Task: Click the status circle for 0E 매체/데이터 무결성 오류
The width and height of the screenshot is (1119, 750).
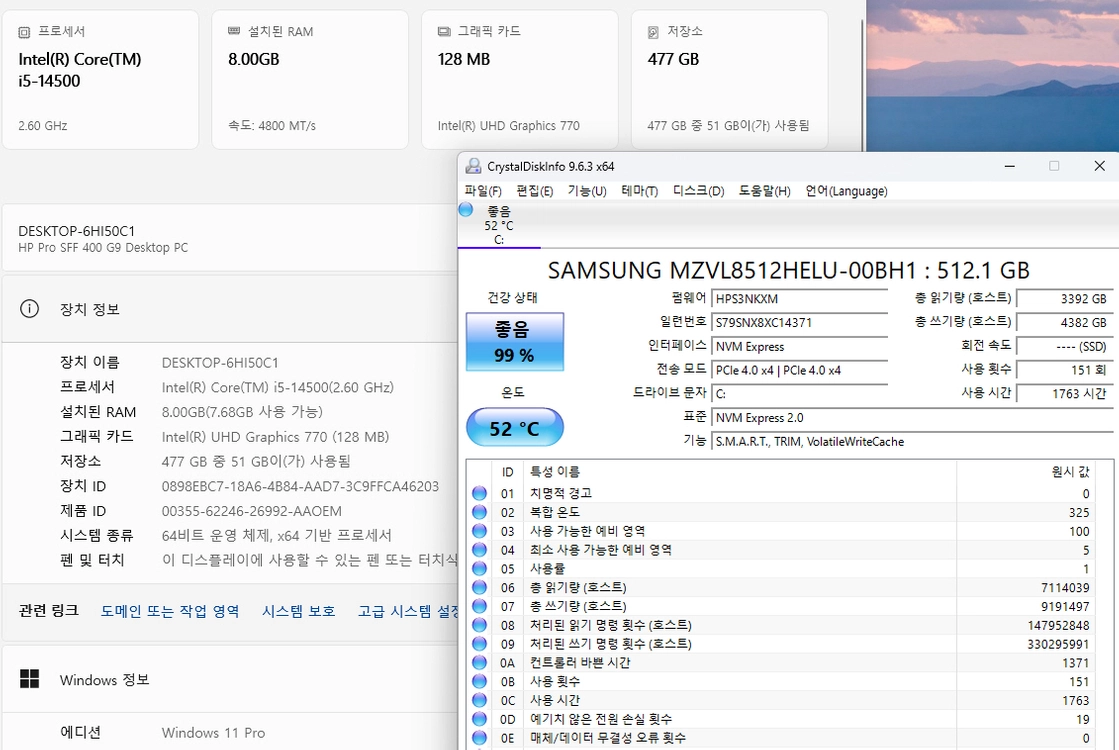Action: (480, 738)
